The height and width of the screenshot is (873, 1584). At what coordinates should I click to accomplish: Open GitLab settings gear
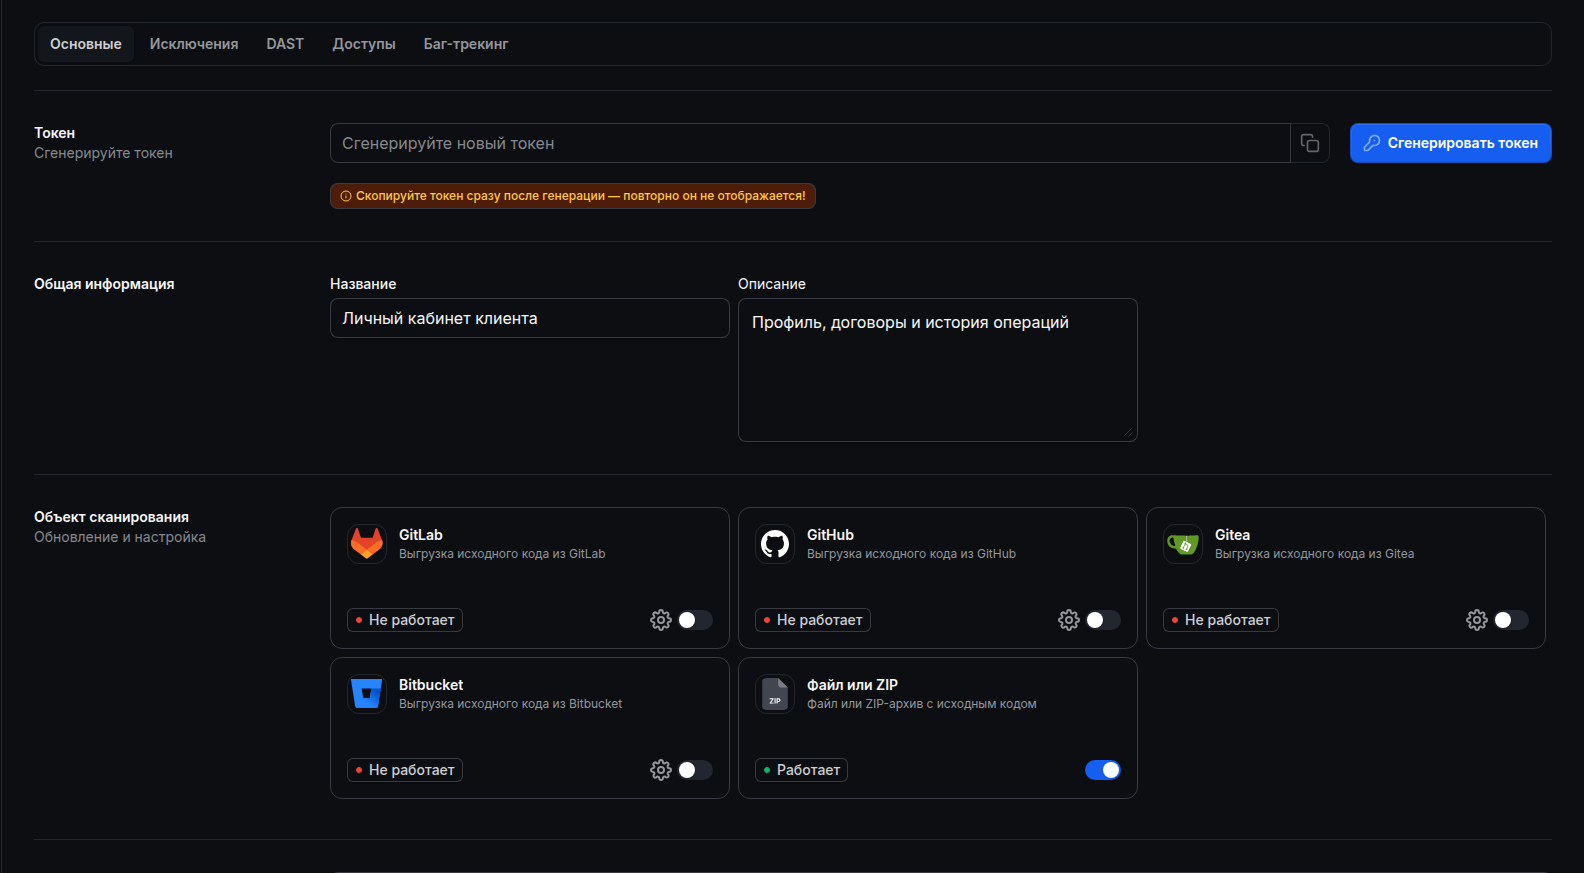click(661, 620)
